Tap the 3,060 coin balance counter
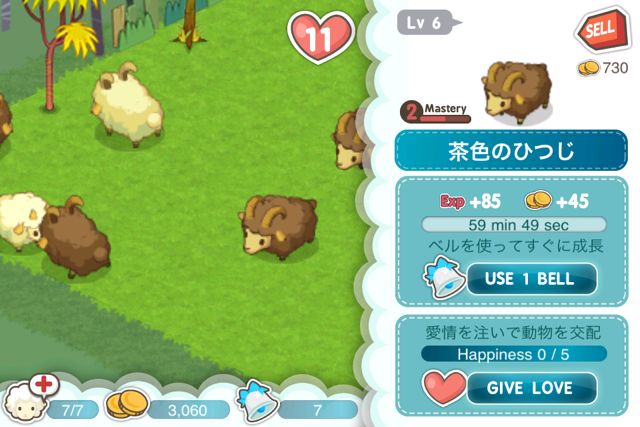Screen dimensions: 640x427 (x=188, y=410)
